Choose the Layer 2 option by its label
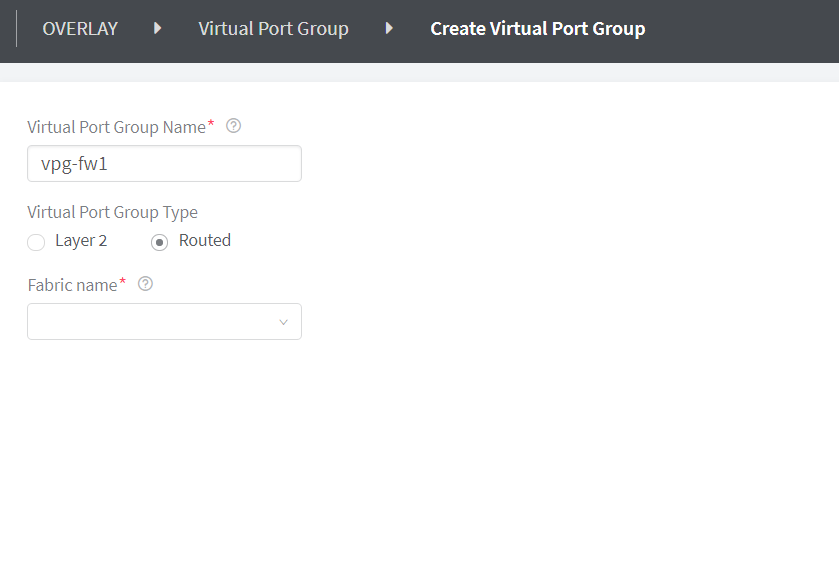This screenshot has height=573, width=839. pyautogui.click(x=81, y=241)
